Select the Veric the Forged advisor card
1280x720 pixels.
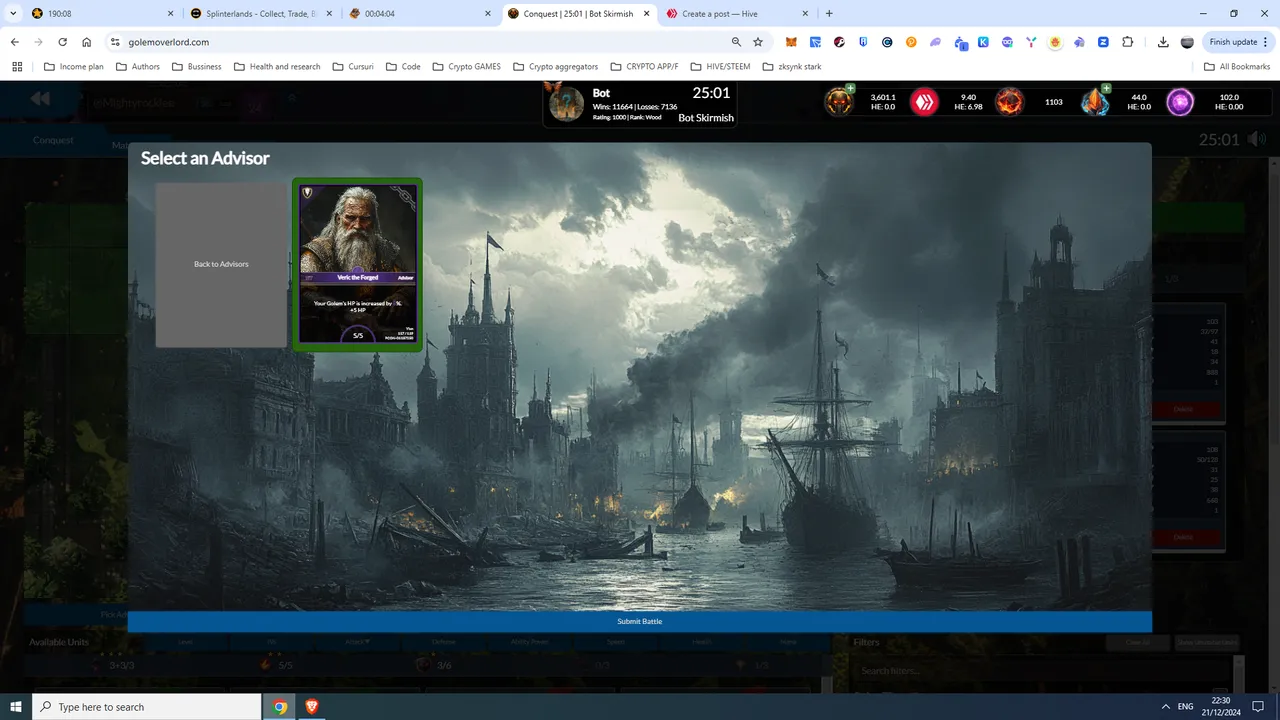357,264
